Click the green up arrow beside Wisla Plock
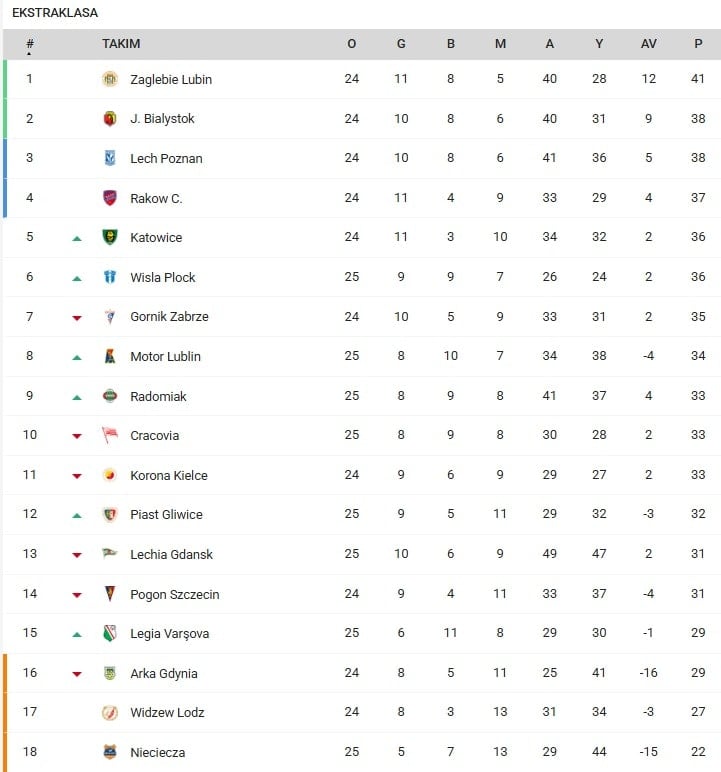 [x=77, y=278]
